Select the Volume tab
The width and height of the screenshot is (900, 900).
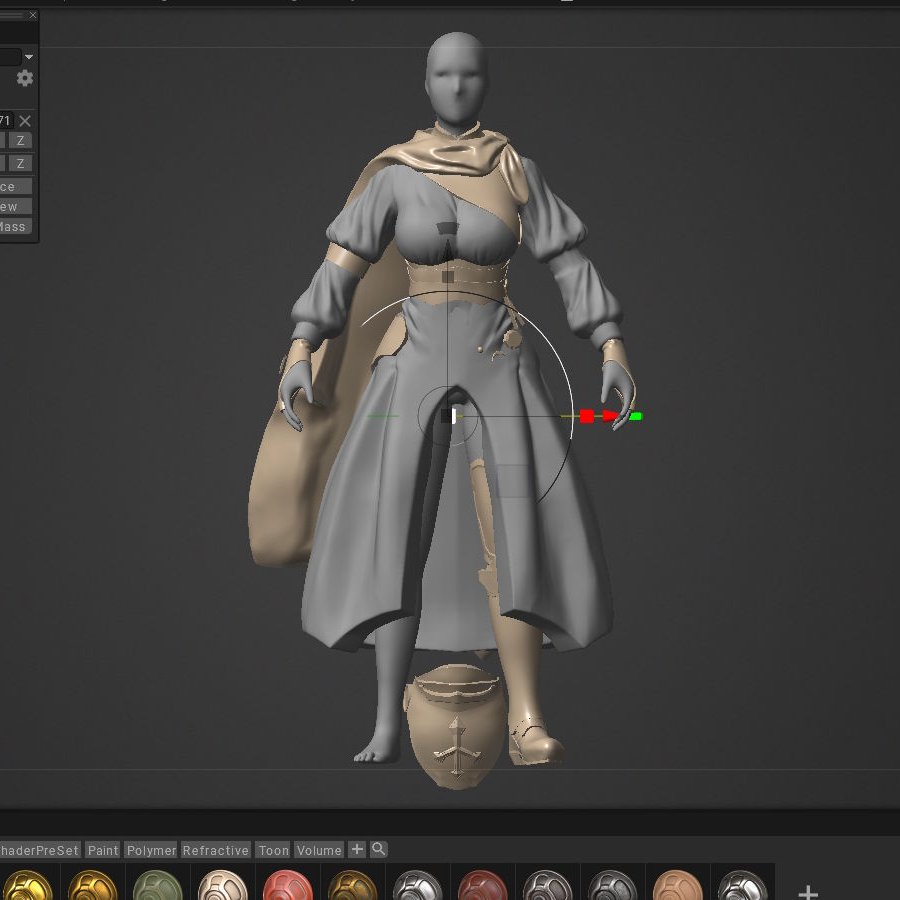tap(320, 849)
